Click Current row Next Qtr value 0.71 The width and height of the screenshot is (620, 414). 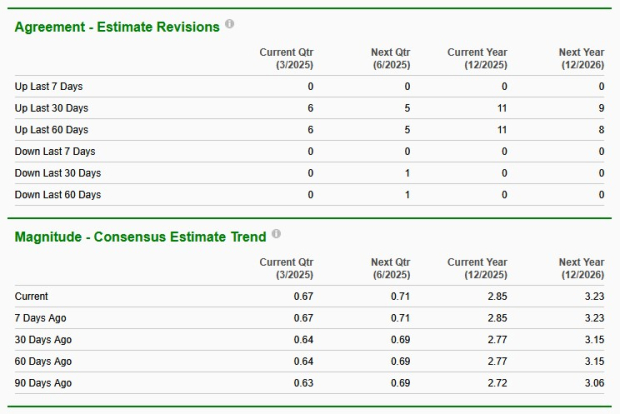[x=400, y=296]
